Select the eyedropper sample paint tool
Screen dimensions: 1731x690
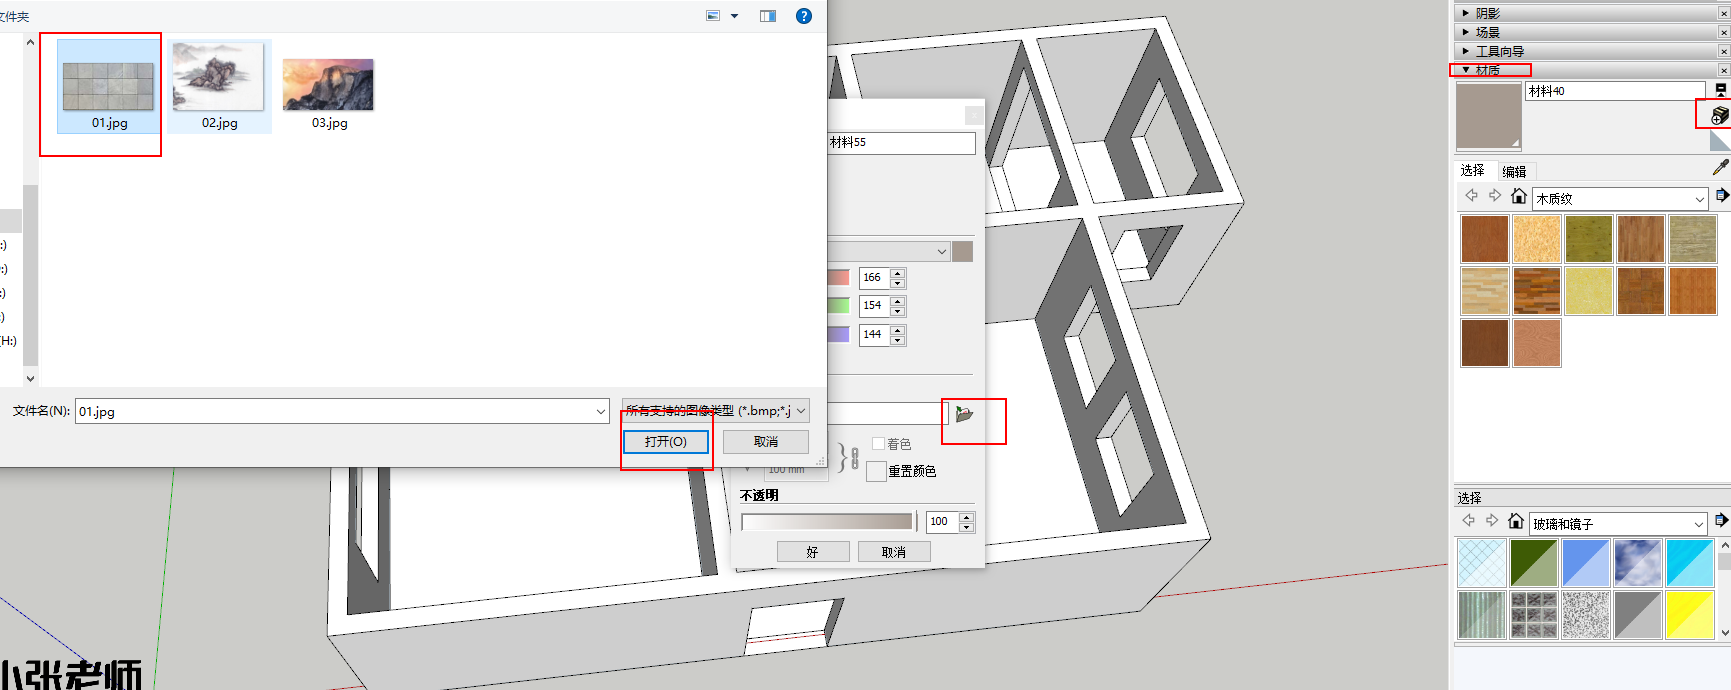[x=1720, y=168]
